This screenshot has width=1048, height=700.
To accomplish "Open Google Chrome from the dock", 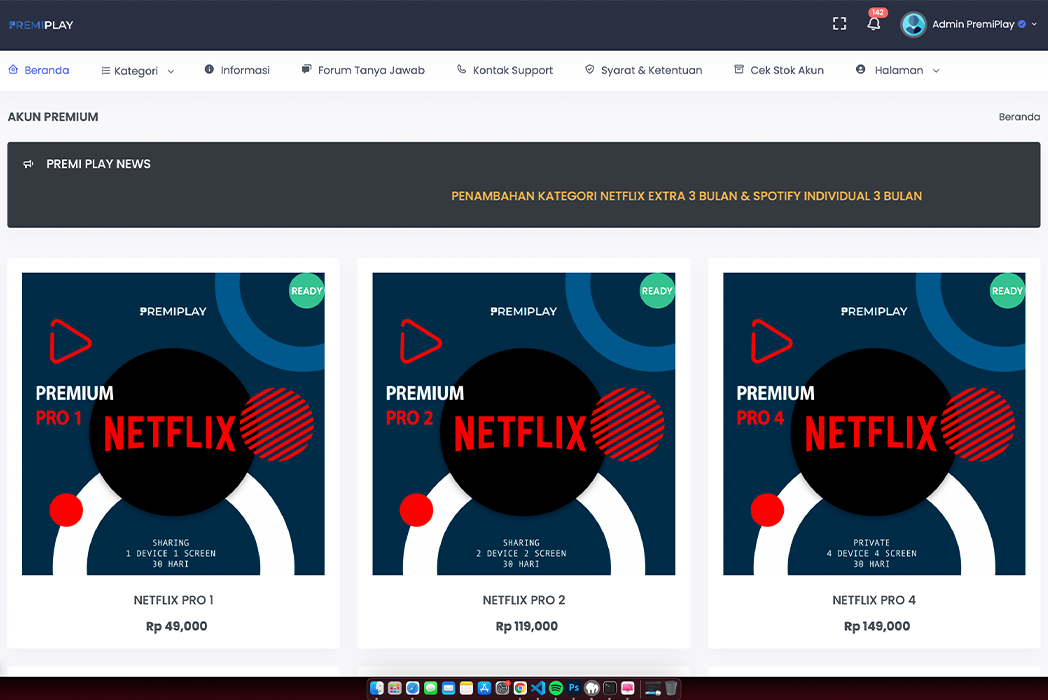I will 520,688.
